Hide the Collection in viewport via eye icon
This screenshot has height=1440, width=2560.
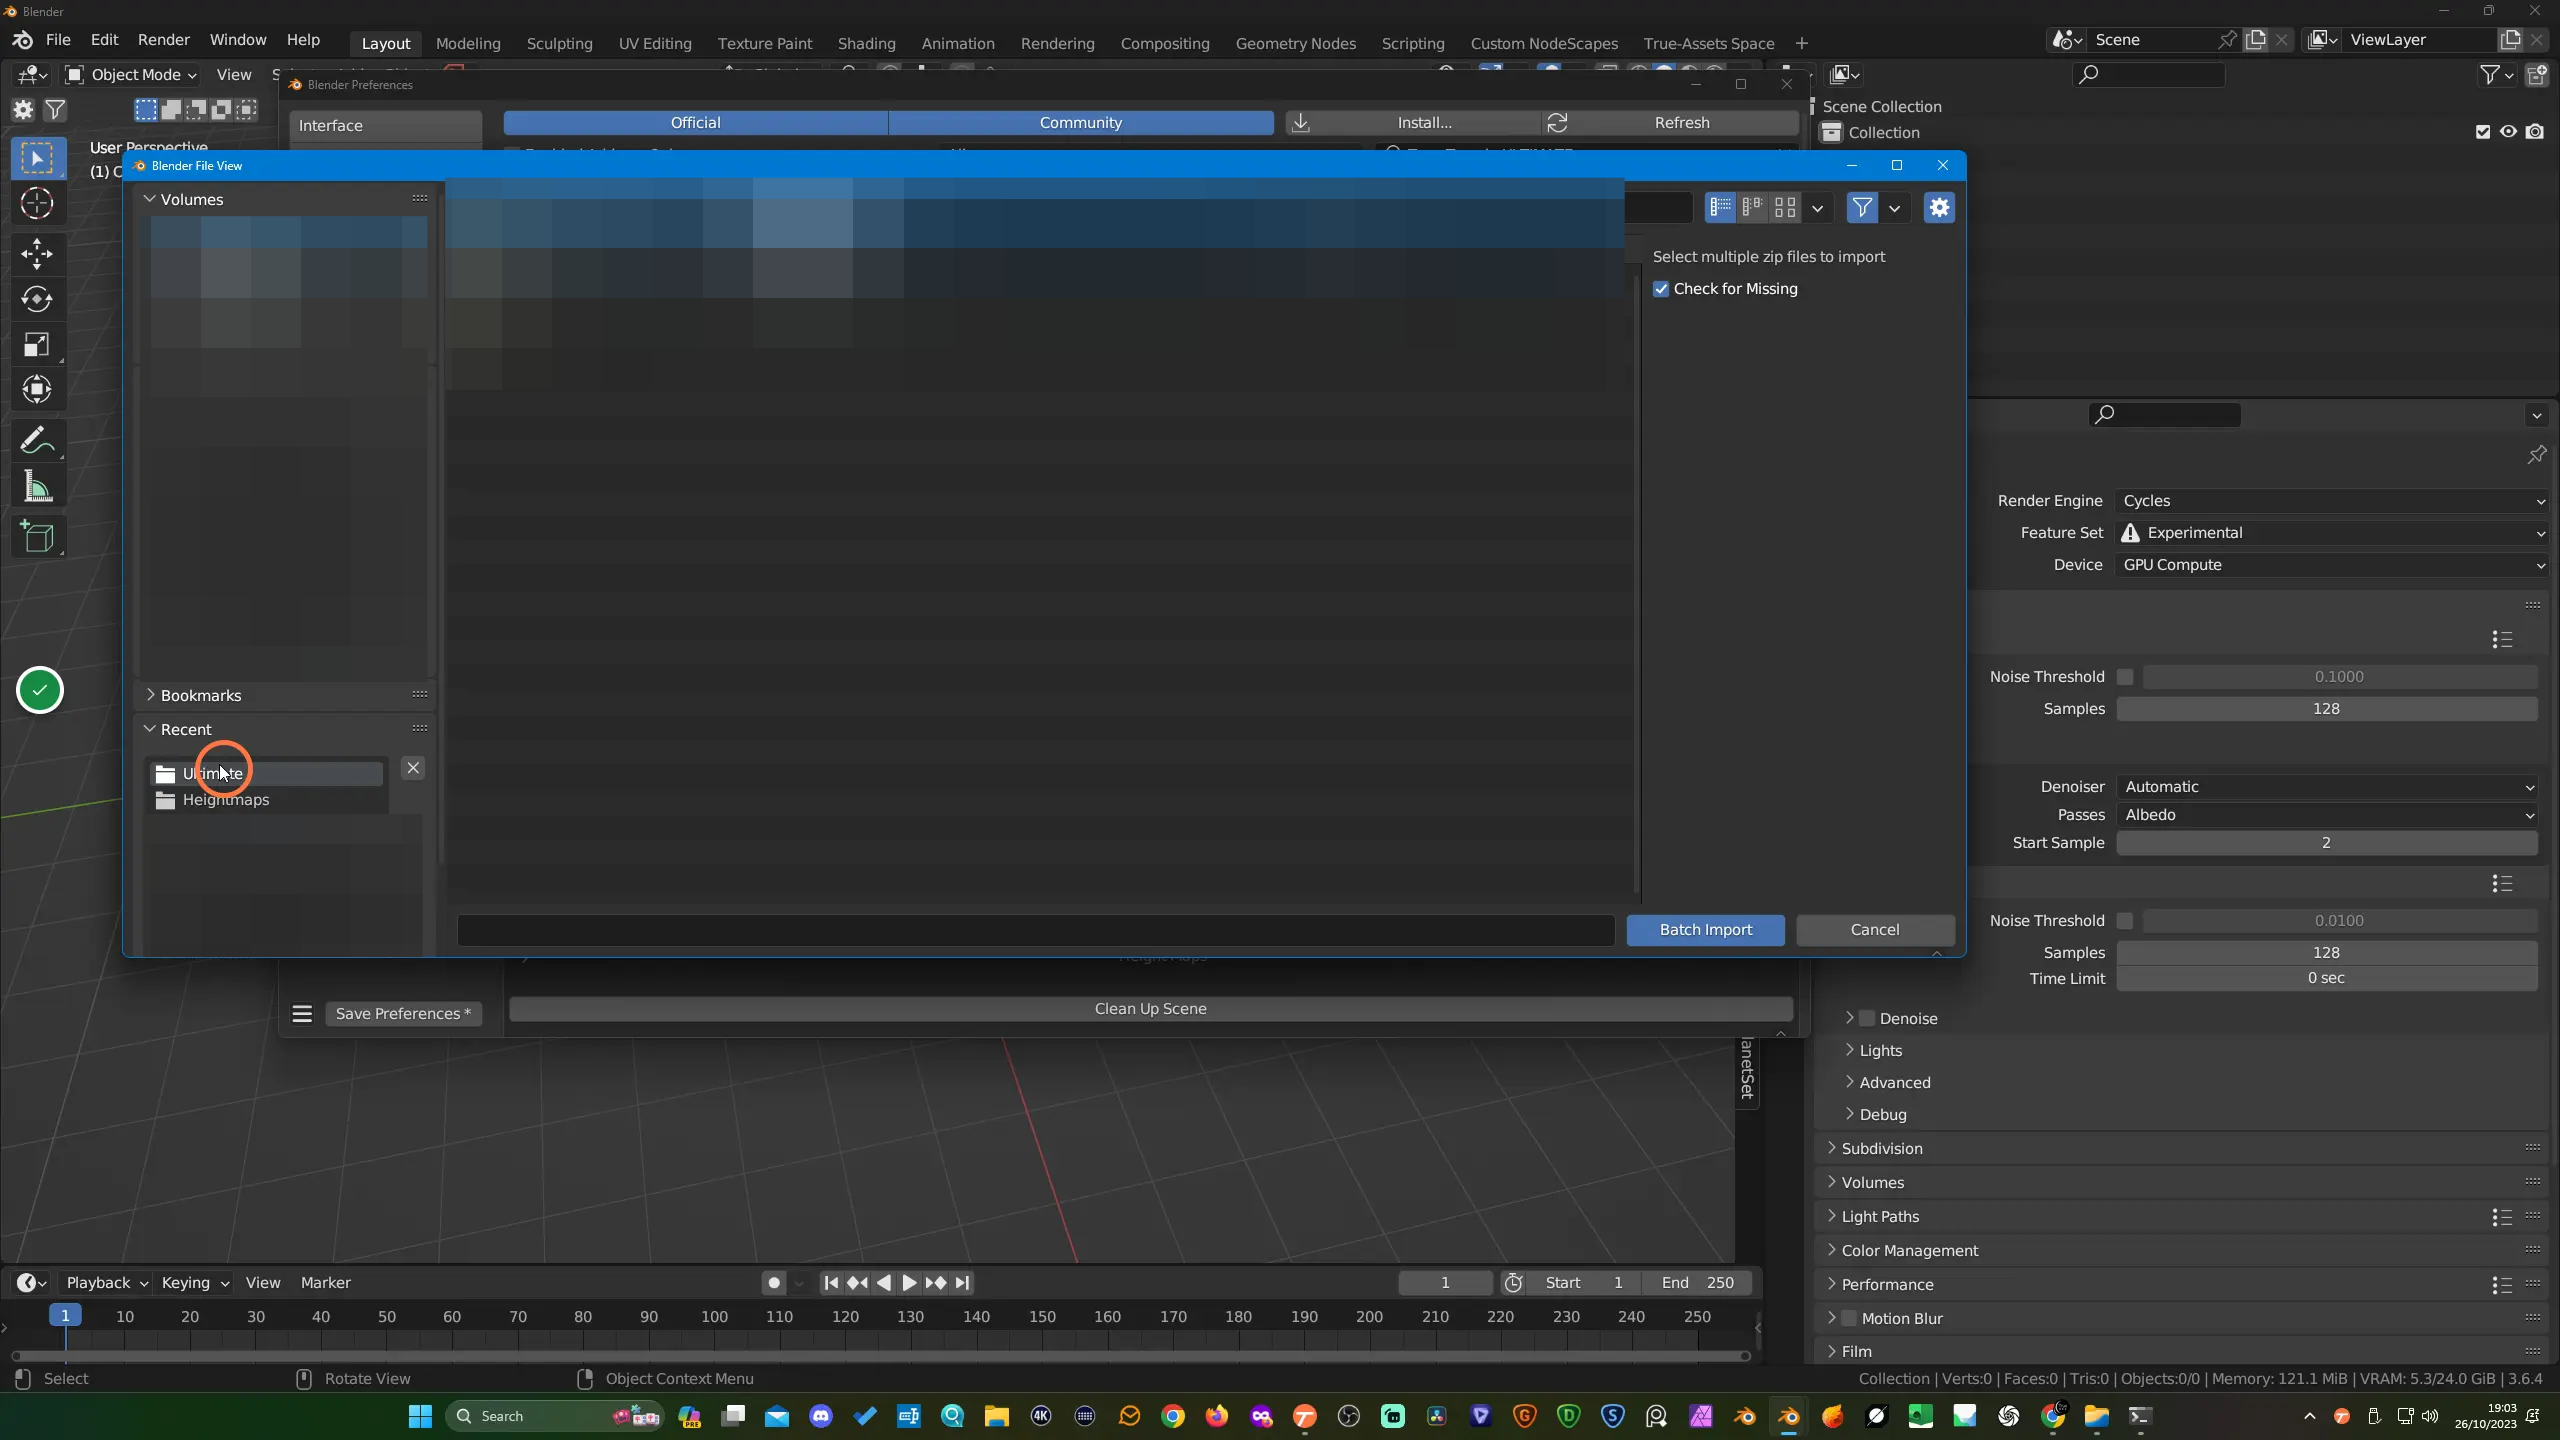click(2509, 132)
